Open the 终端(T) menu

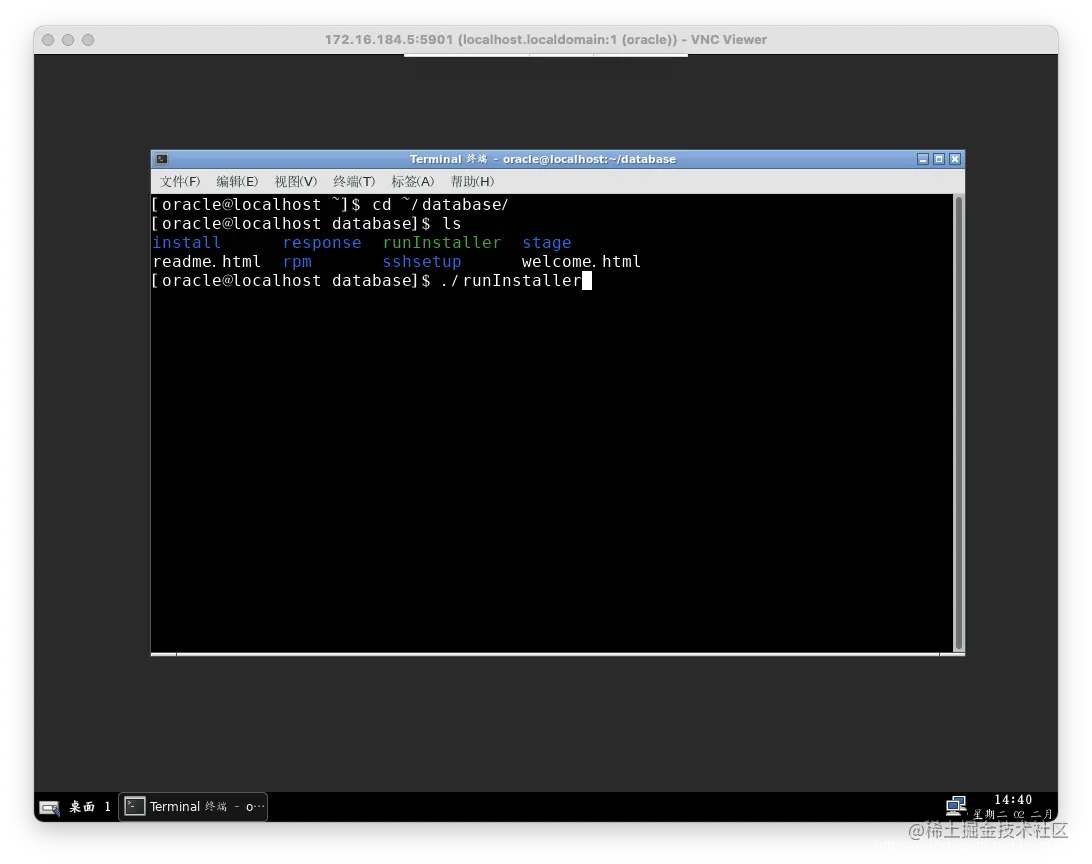[x=354, y=182]
